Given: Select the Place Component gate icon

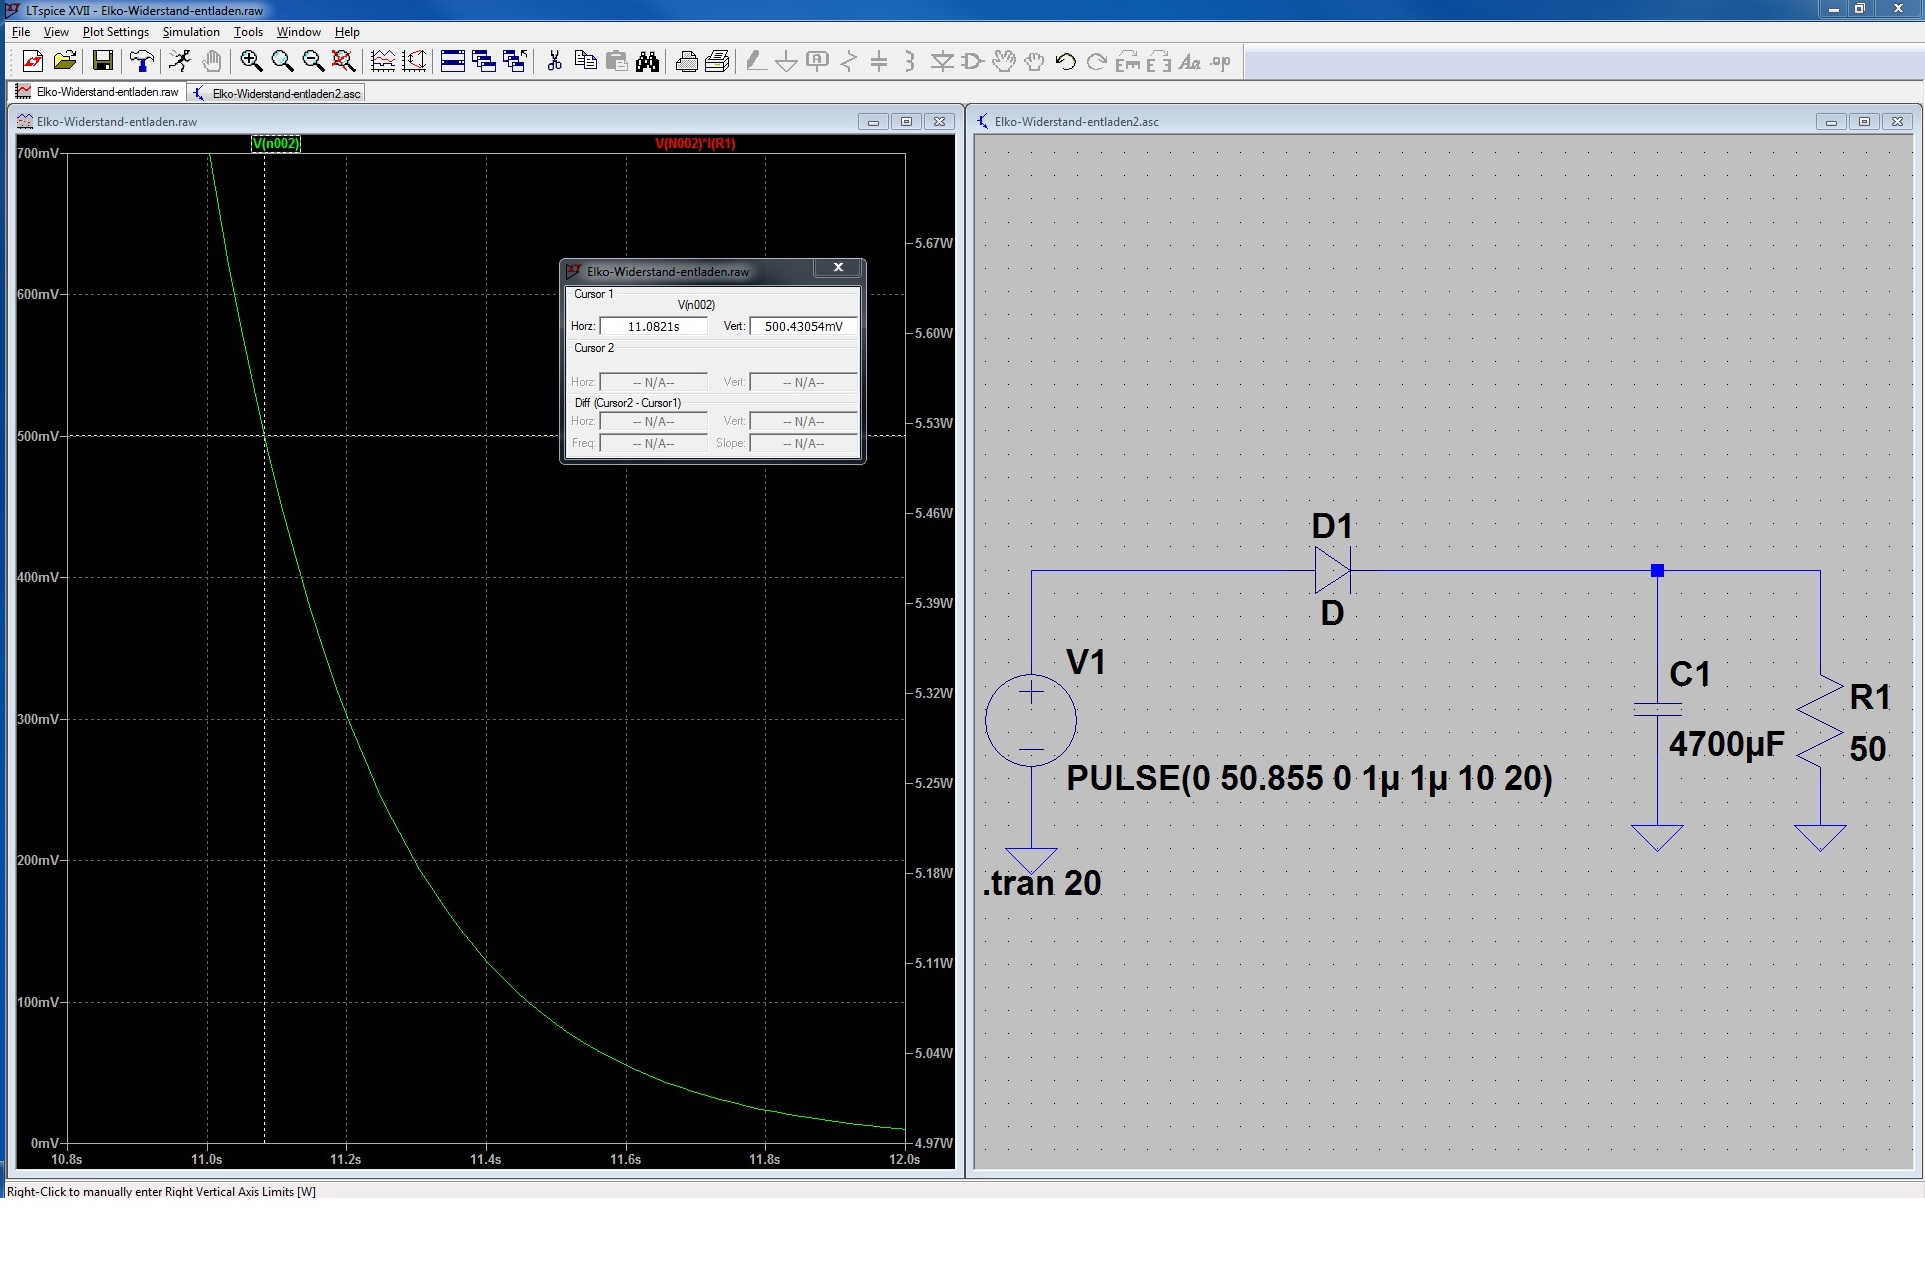Looking at the screenshot, I should 972,62.
